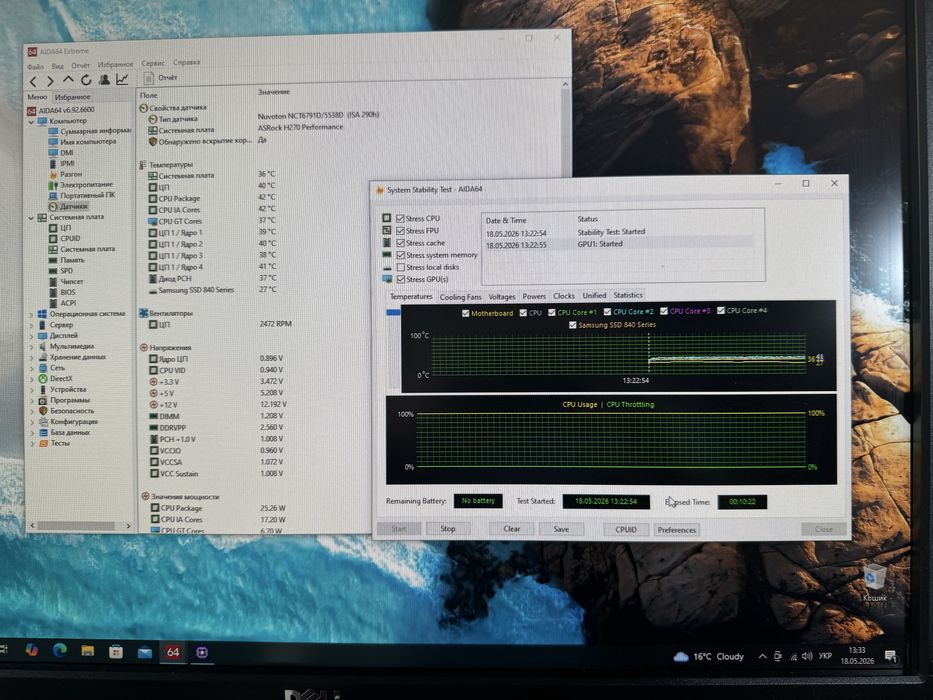
Task: Click the Refresh icon in AIDA64 toolbar
Action: 86,80
